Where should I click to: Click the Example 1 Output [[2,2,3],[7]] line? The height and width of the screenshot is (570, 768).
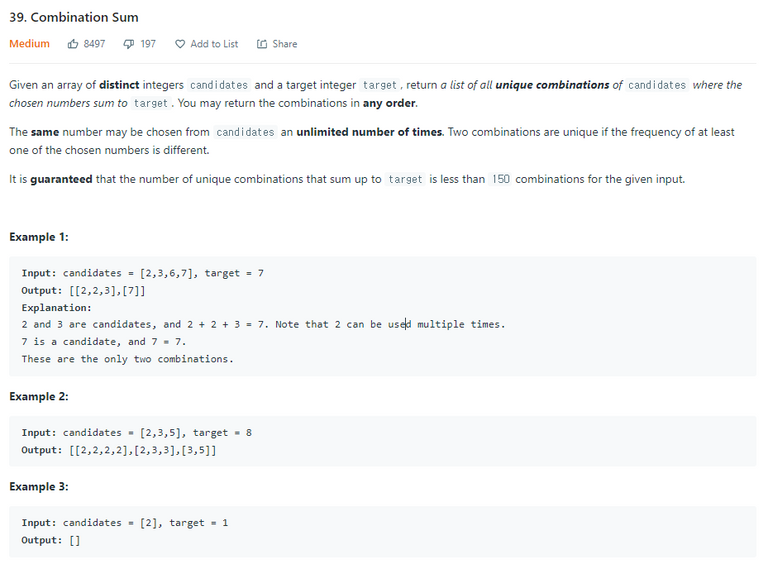(x=83, y=291)
